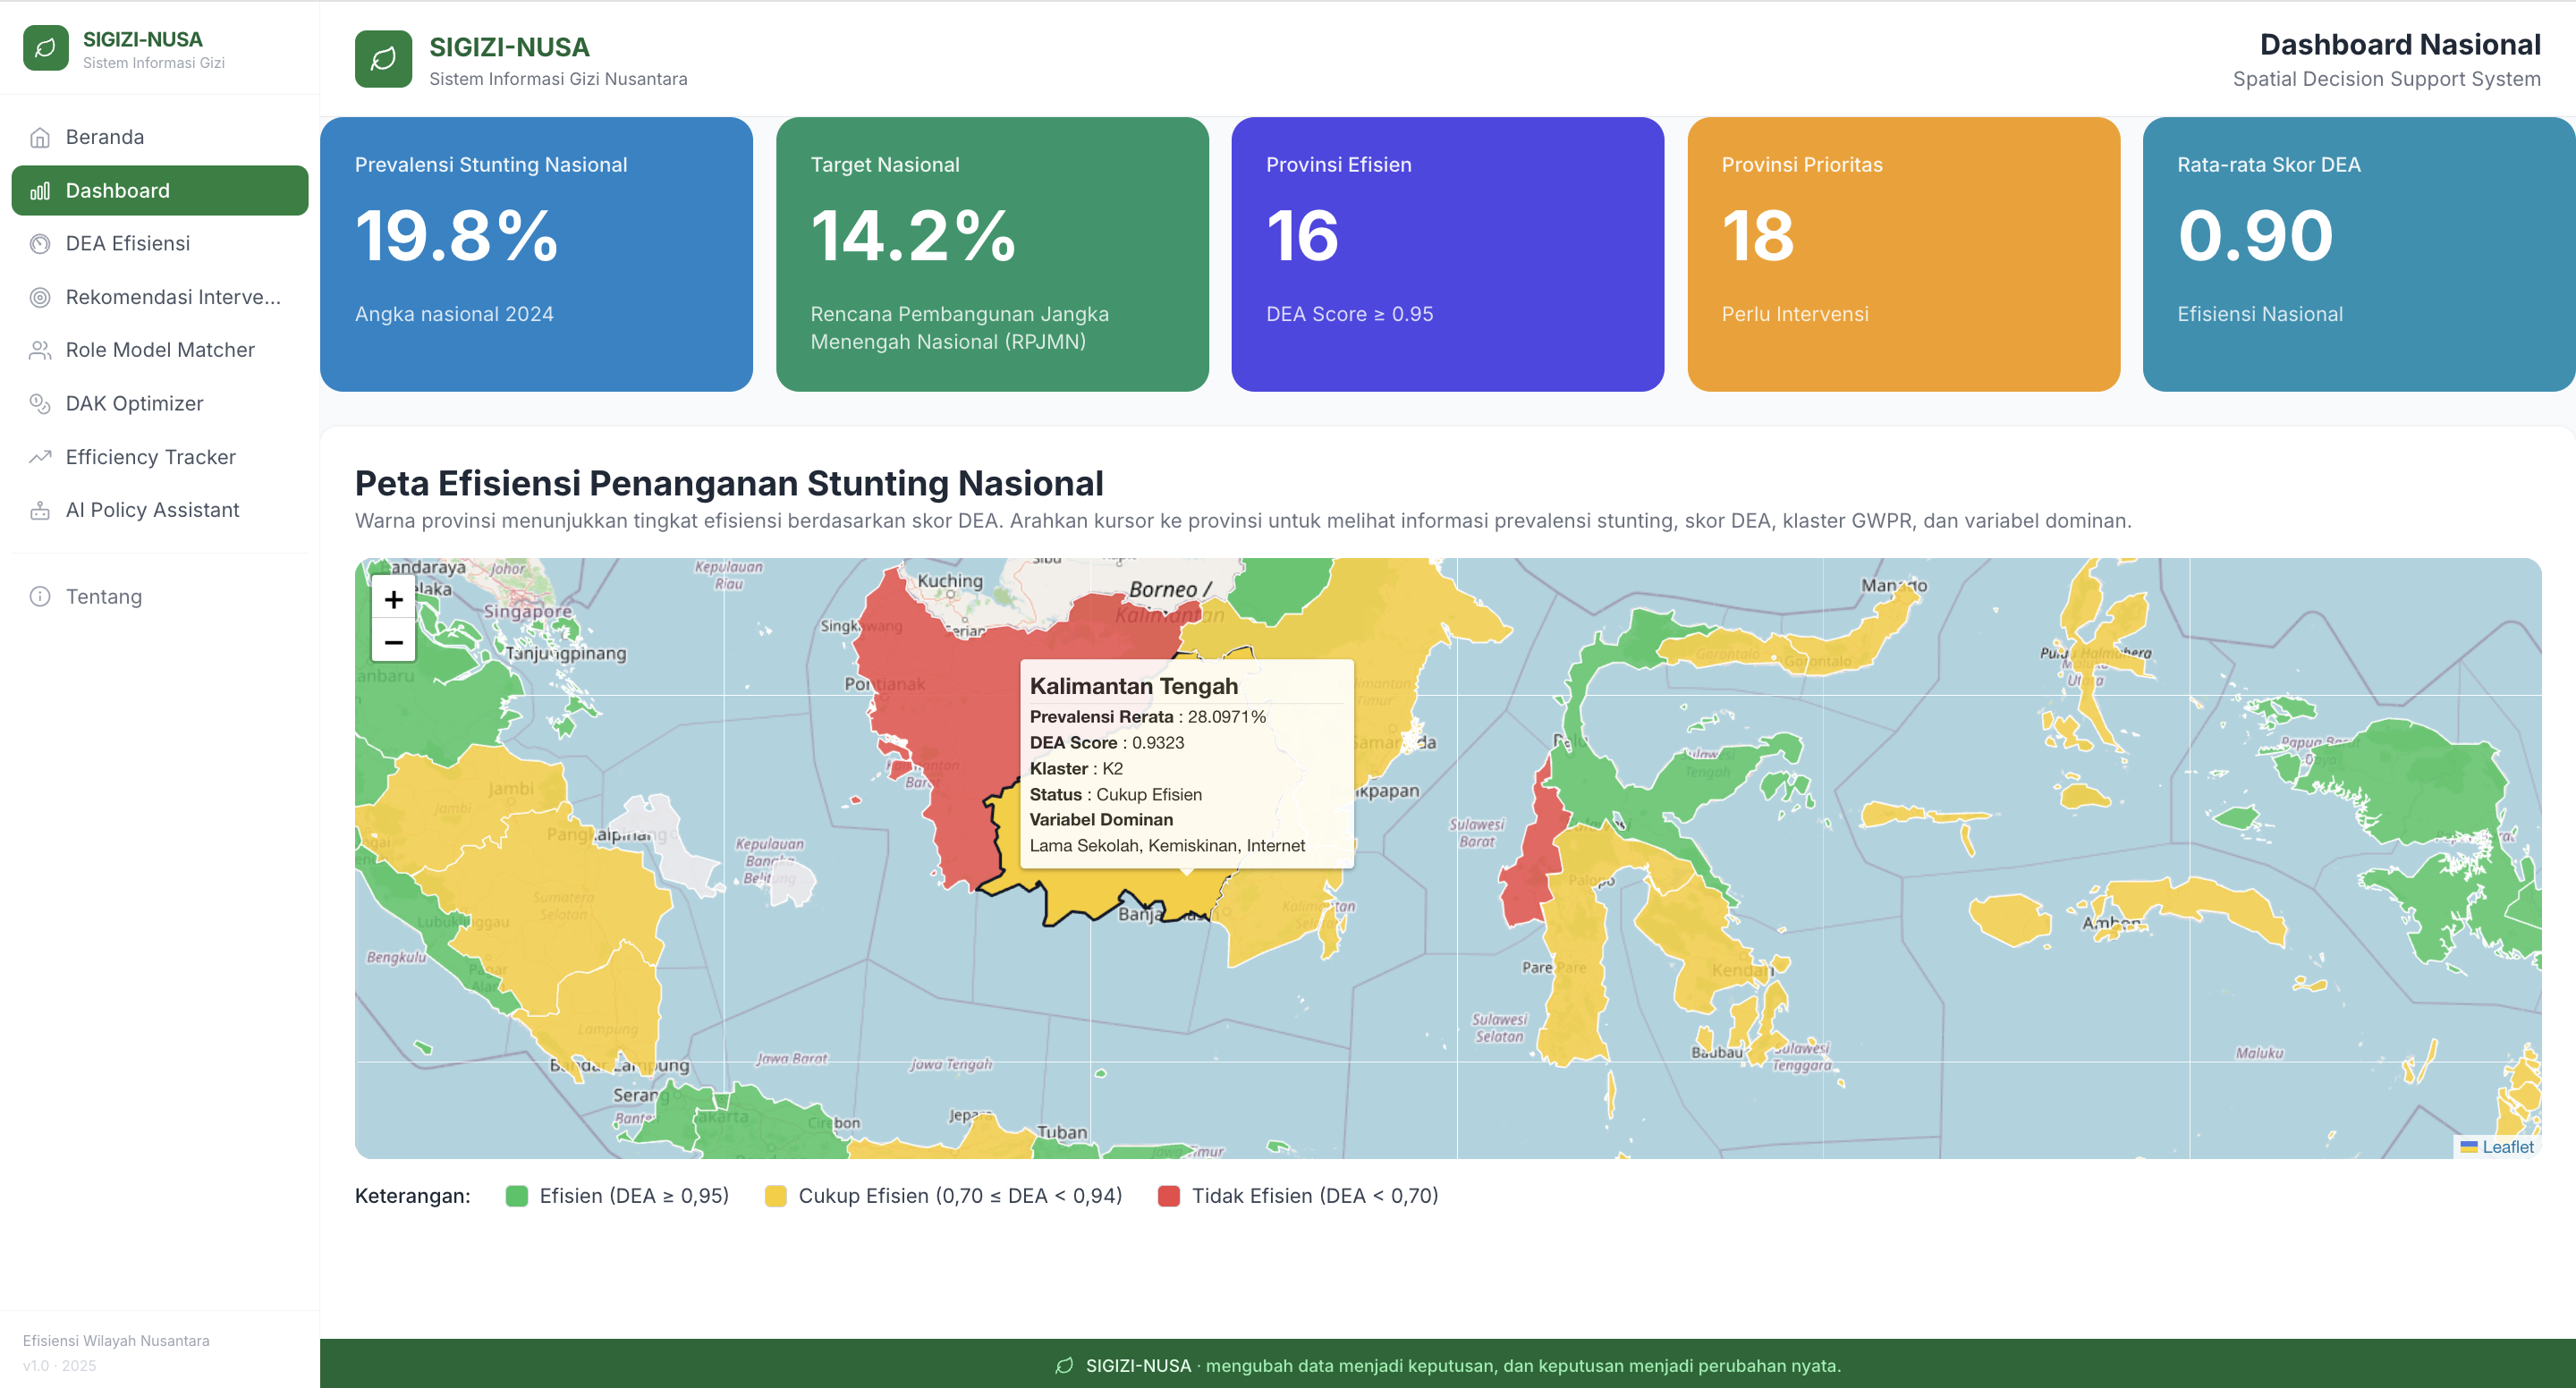Click the footer leaf icon
This screenshot has height=1388, width=2576.
[1065, 1366]
